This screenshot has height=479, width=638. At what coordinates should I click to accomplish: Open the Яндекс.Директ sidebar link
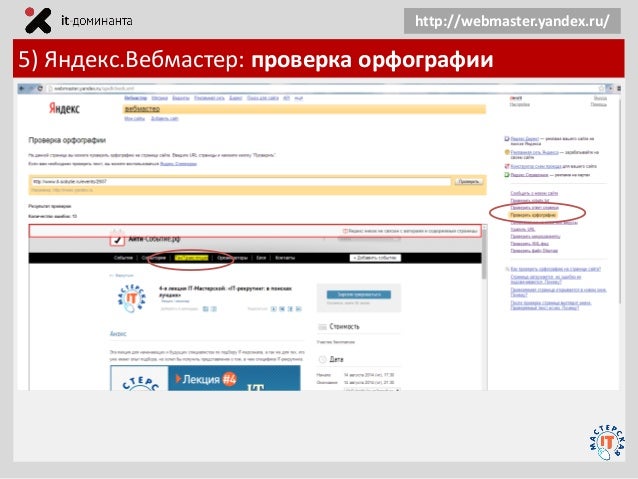525,139
